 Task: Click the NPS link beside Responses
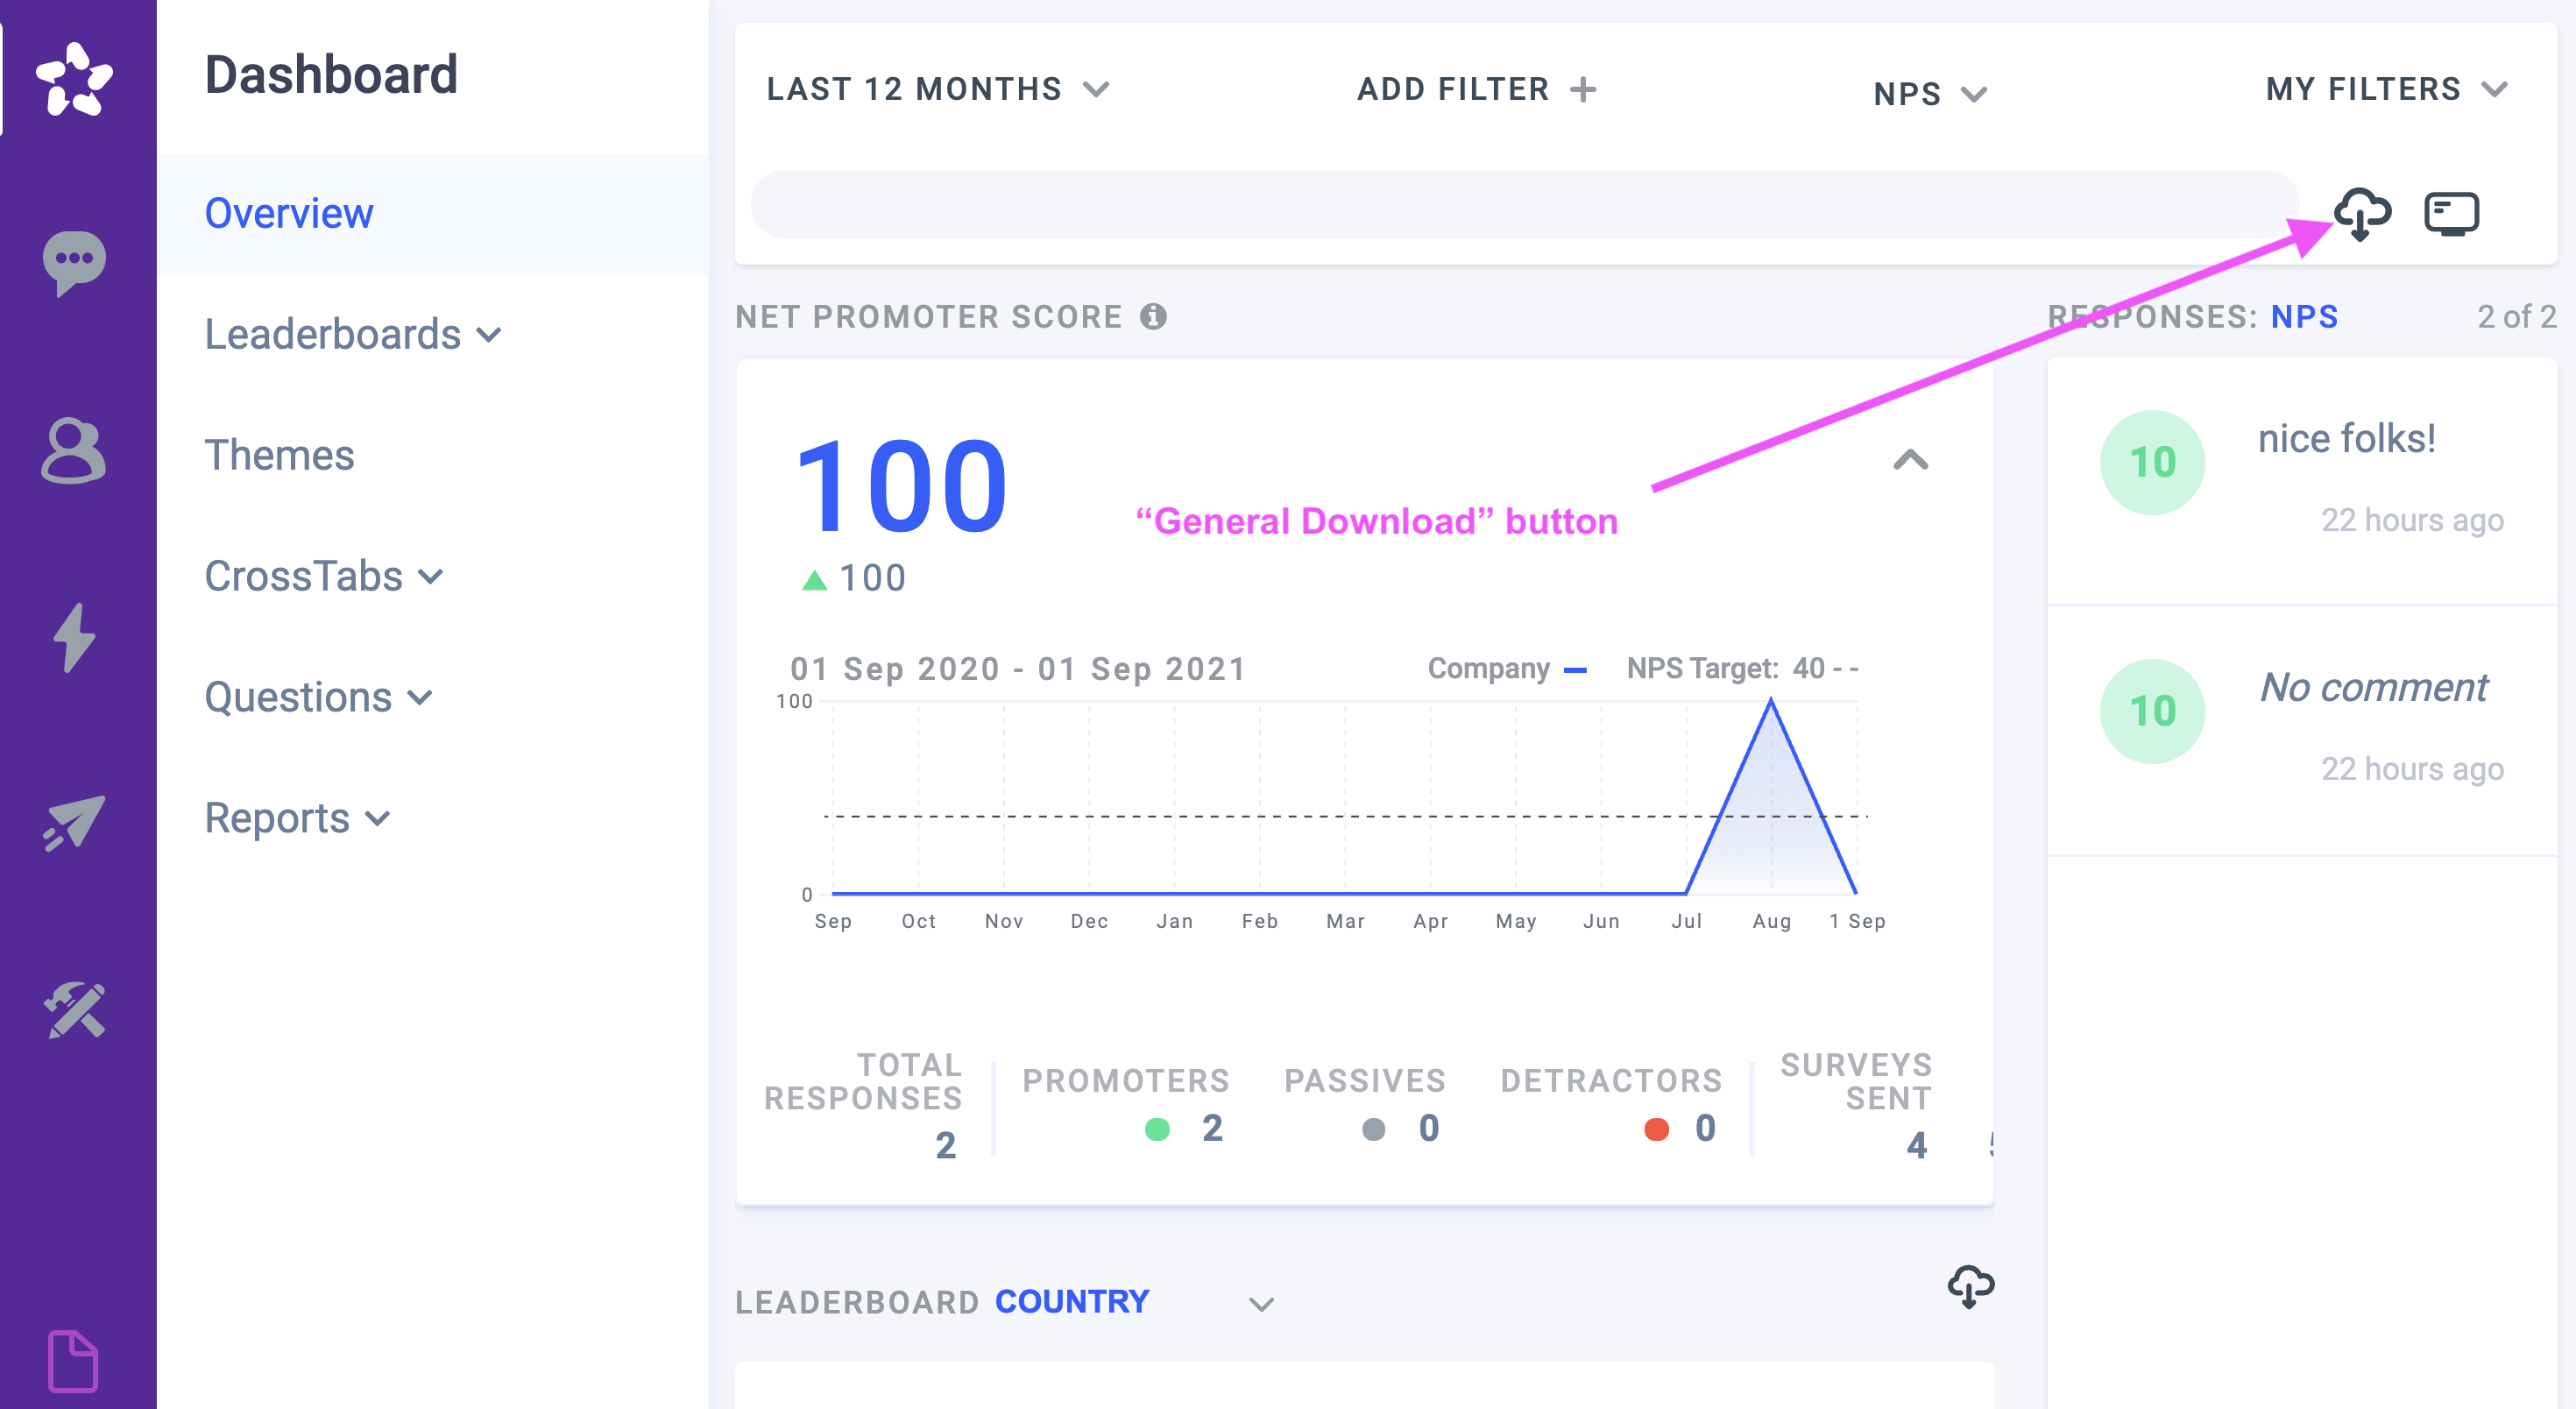coord(2304,317)
